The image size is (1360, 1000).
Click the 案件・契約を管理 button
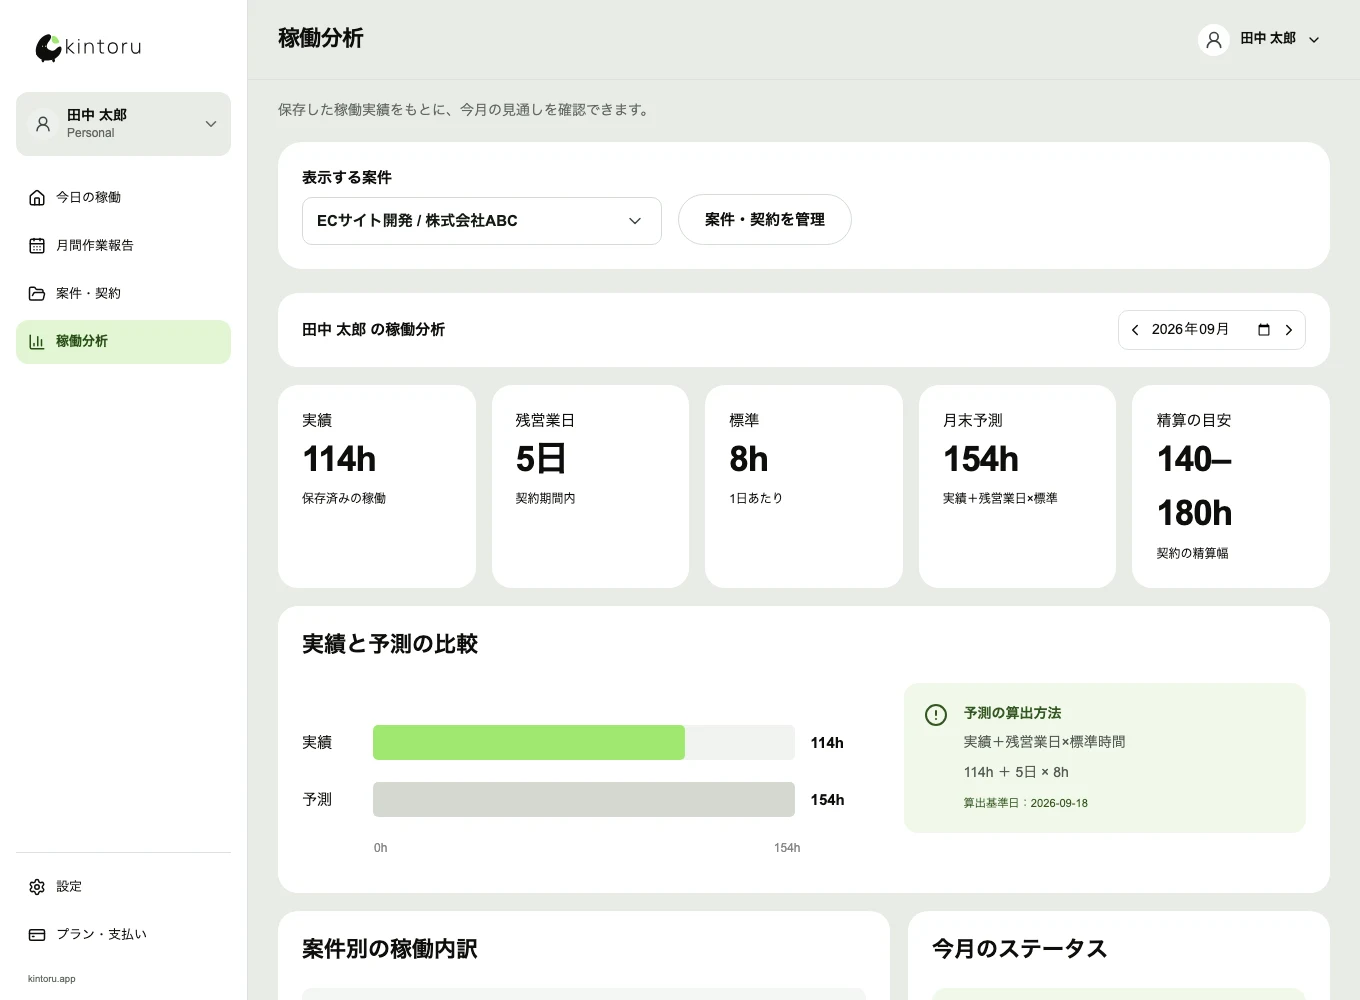(765, 219)
